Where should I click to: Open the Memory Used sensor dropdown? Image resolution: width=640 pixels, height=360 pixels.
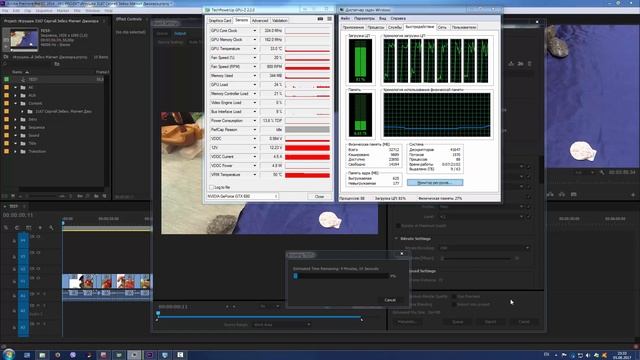(255, 76)
